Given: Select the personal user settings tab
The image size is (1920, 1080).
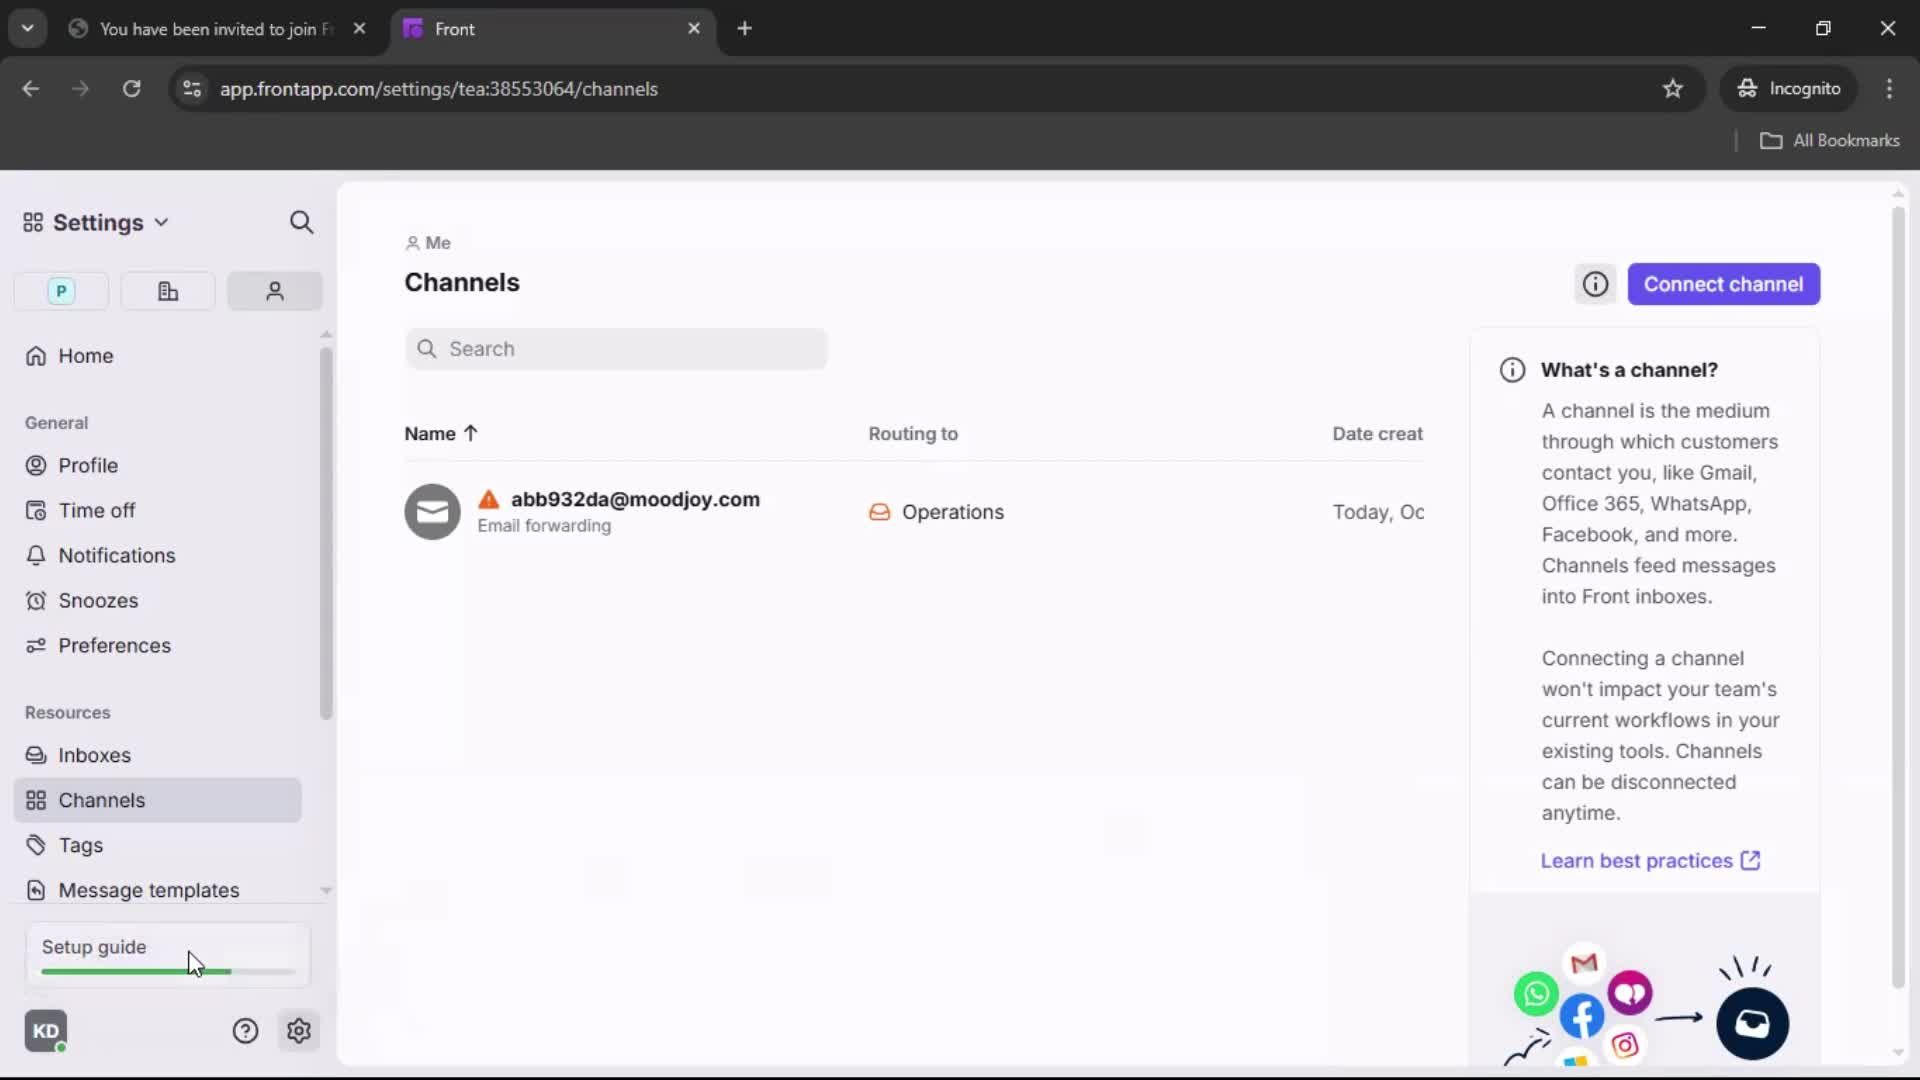Looking at the screenshot, I should point(274,291).
